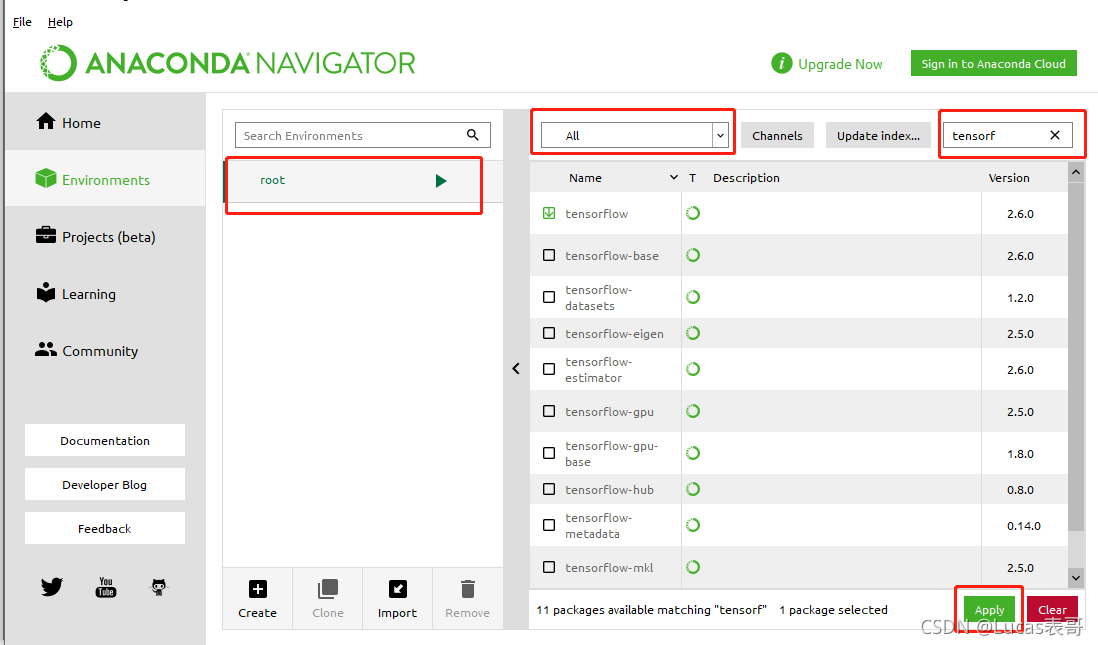The width and height of the screenshot is (1098, 645).
Task: Create a new environment
Action: [x=258, y=598]
